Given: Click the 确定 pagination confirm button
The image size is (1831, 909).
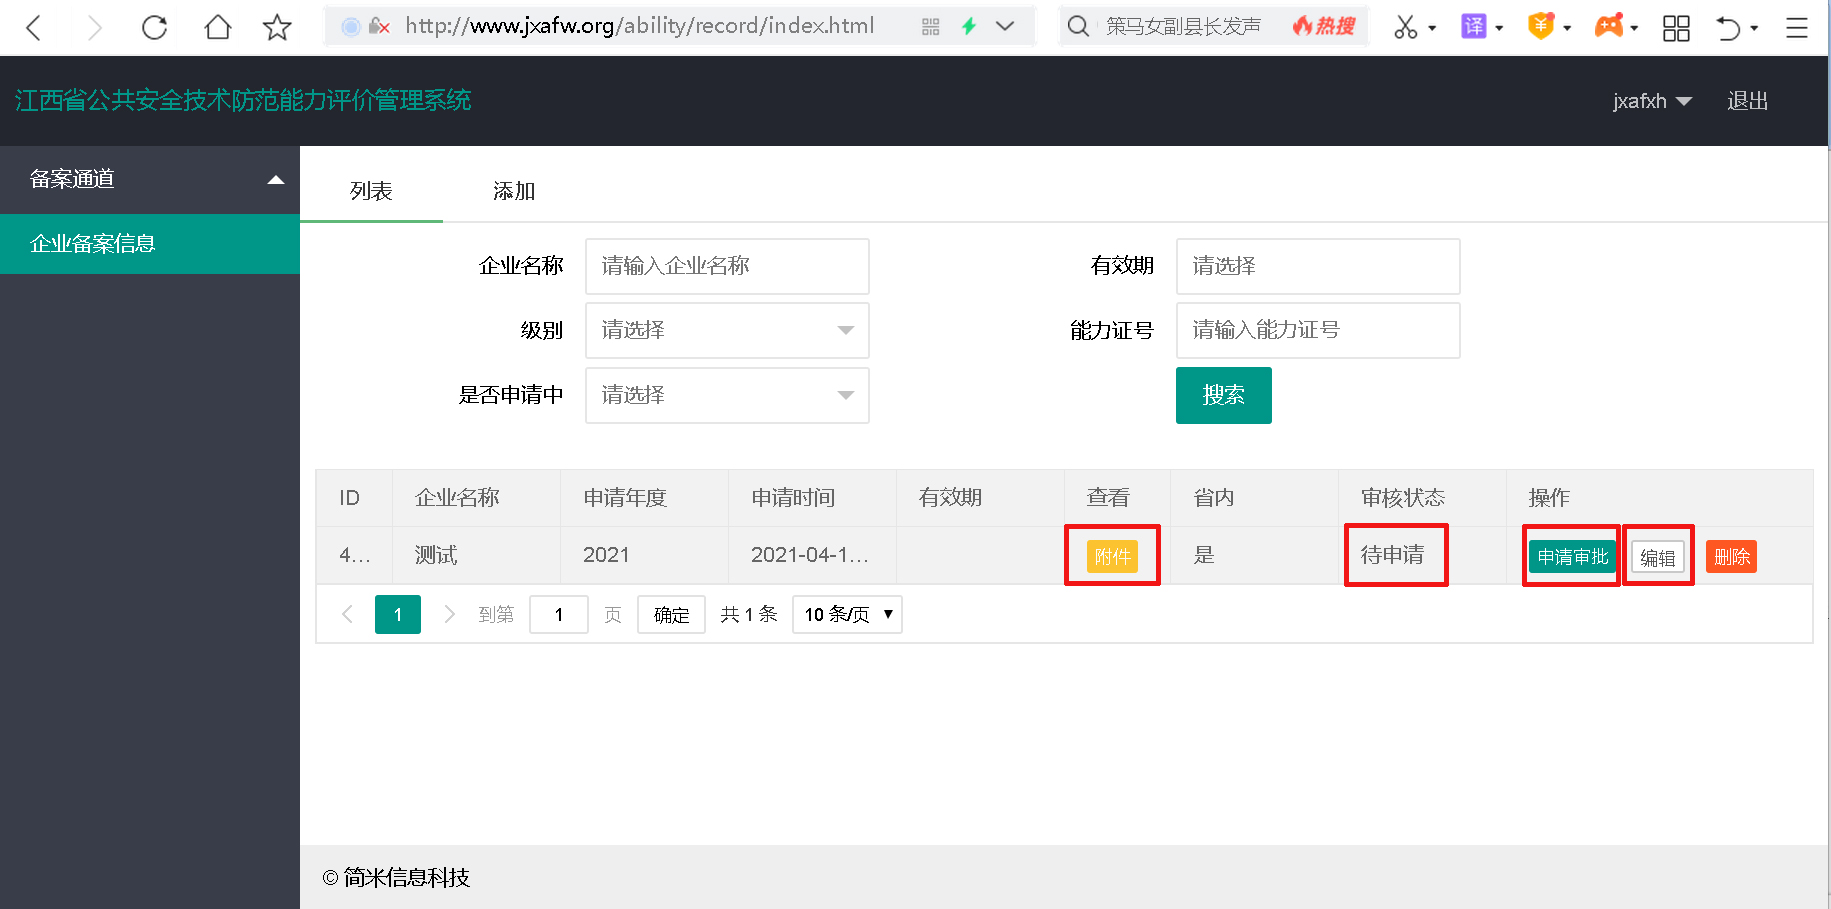Looking at the screenshot, I should (x=671, y=614).
